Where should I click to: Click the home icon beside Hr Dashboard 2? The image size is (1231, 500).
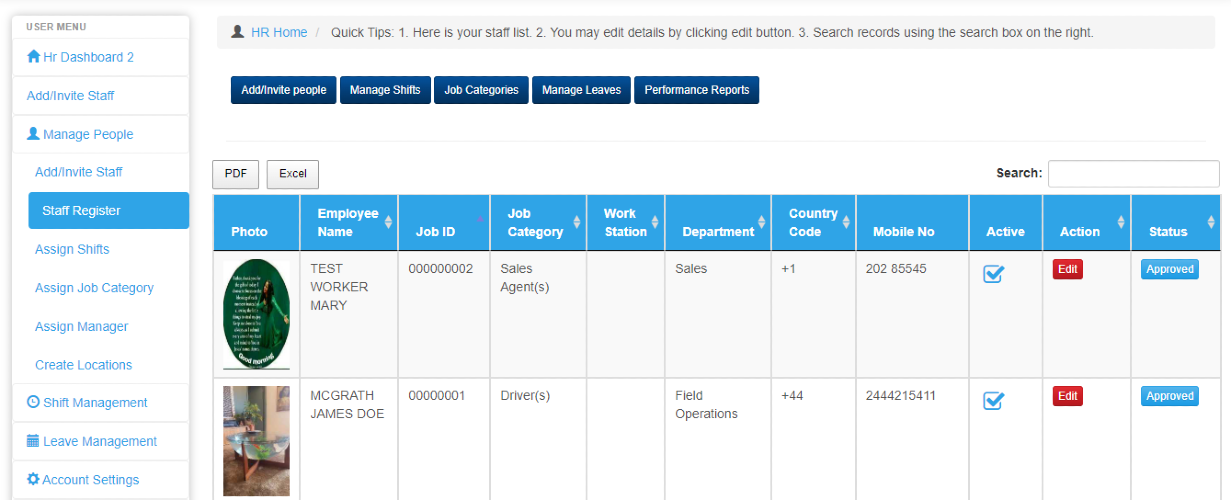tap(34, 57)
